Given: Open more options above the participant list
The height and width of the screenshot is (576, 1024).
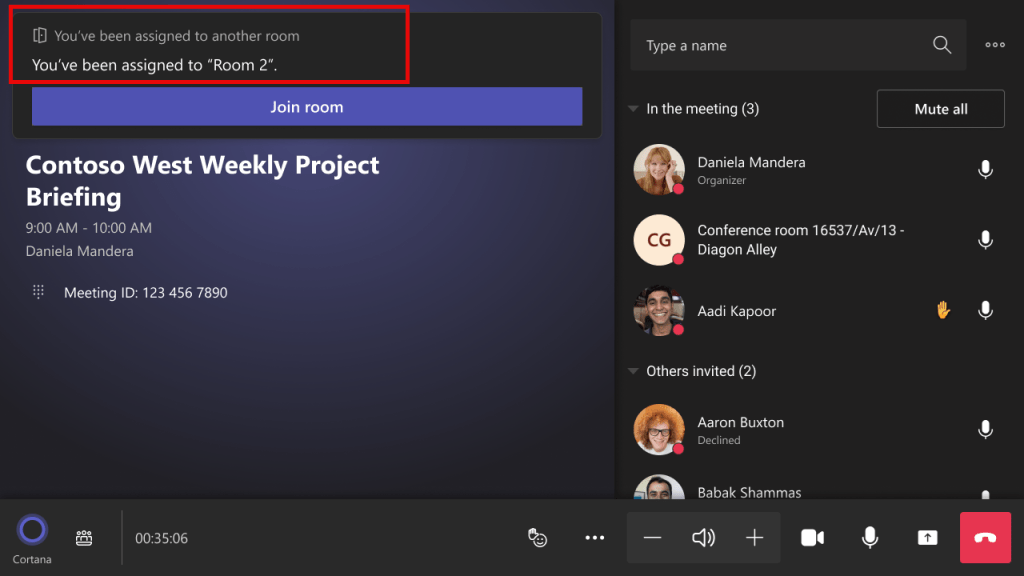Looking at the screenshot, I should click(995, 45).
